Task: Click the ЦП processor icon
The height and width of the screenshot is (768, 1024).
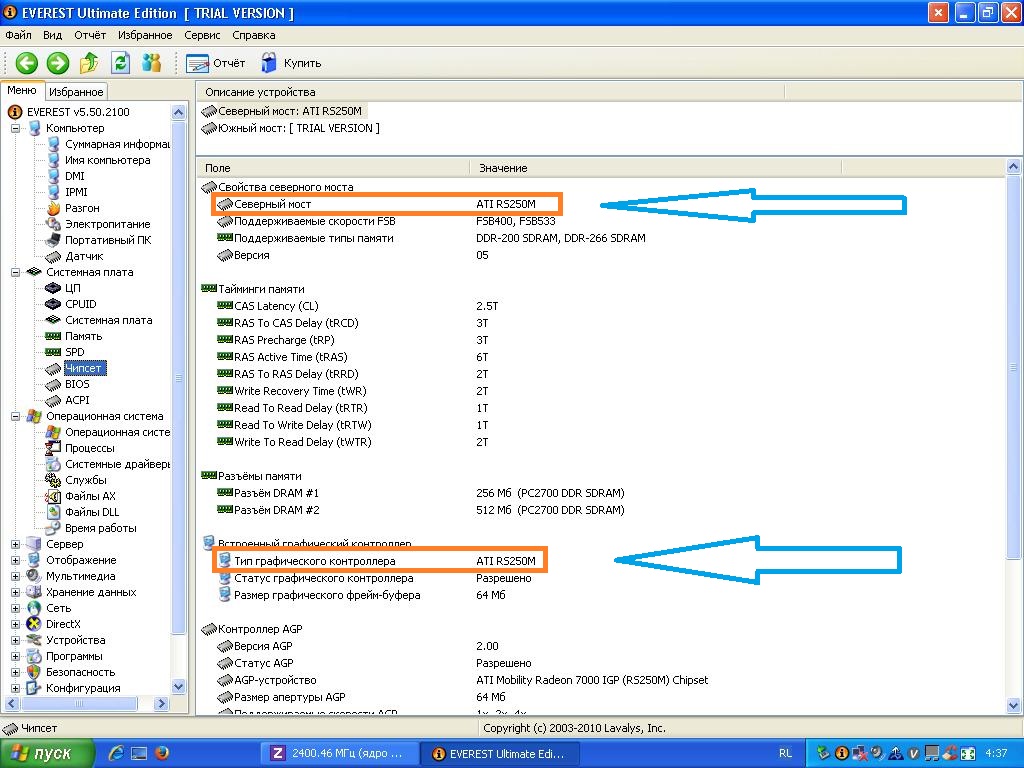Action: pos(54,288)
